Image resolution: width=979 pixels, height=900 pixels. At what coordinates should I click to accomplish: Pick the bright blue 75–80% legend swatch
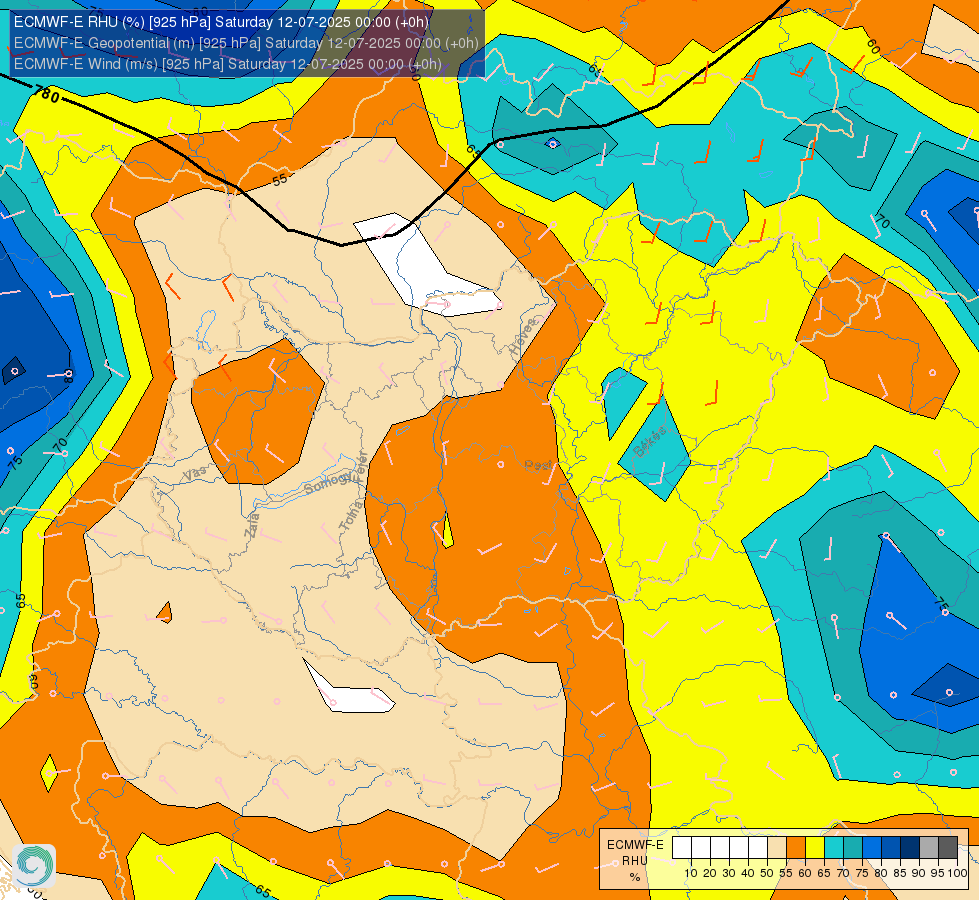click(x=872, y=848)
